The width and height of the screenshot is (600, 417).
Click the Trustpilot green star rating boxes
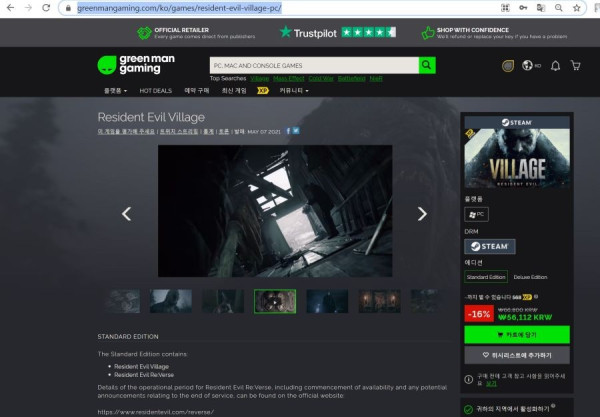(x=368, y=32)
